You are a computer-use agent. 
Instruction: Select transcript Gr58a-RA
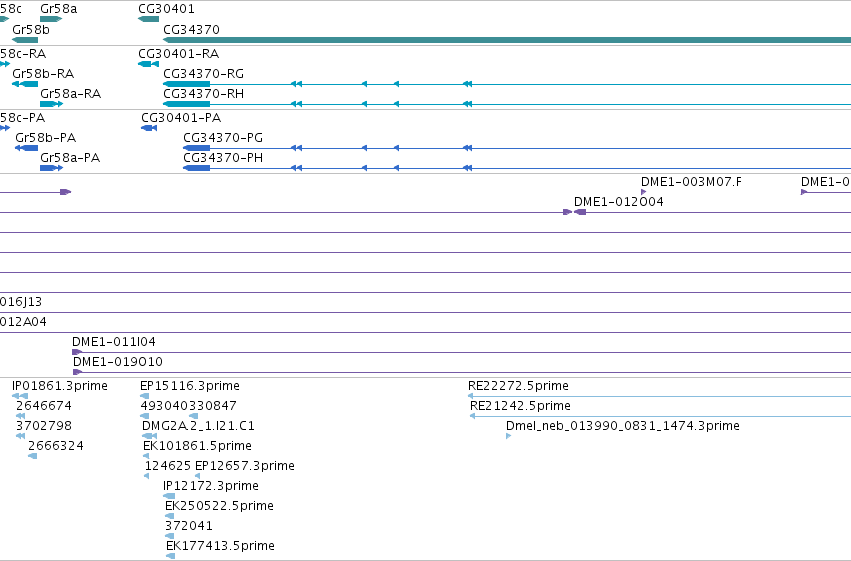point(52,104)
